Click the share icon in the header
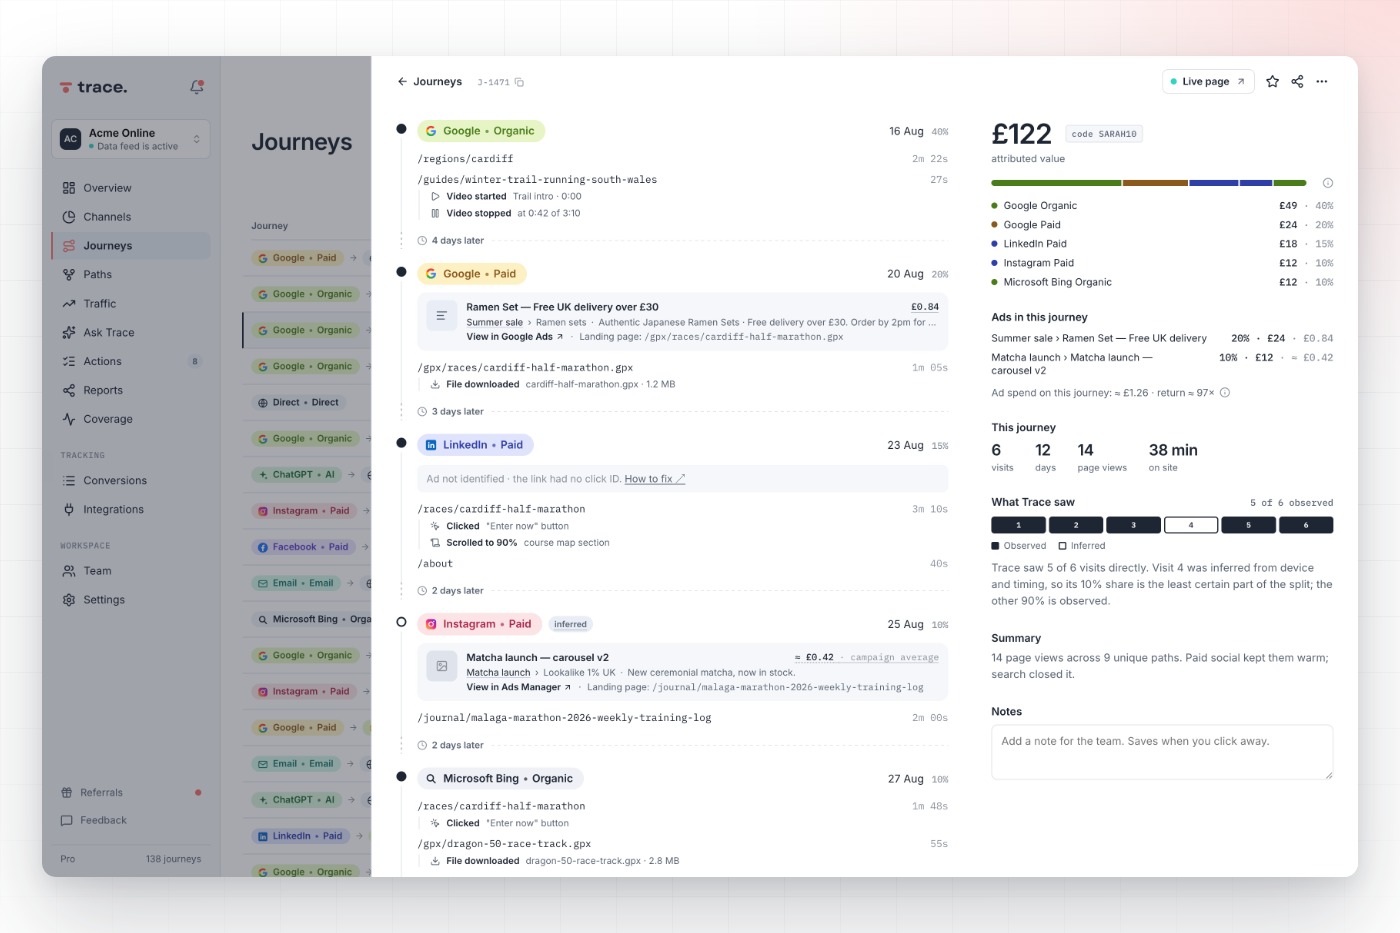 tap(1297, 82)
